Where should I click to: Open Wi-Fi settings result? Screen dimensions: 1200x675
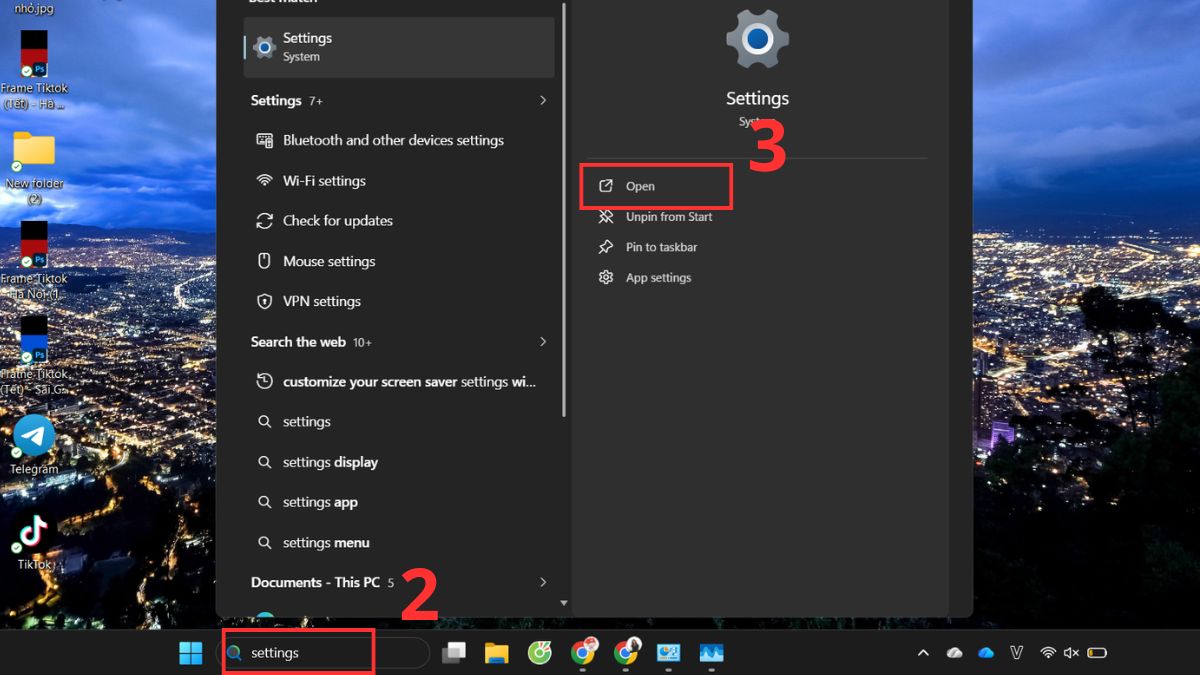pos(311,181)
